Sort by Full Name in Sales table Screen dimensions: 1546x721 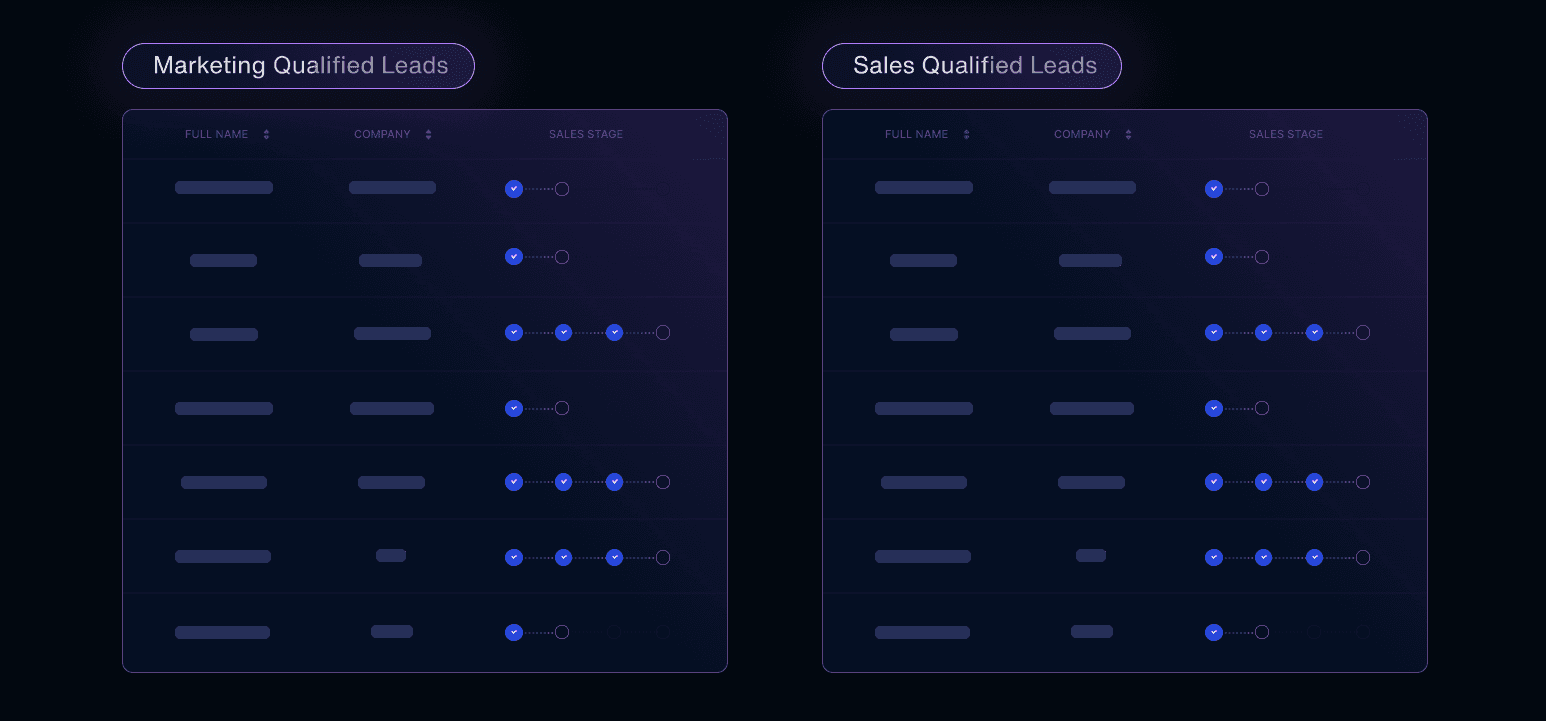pos(966,134)
